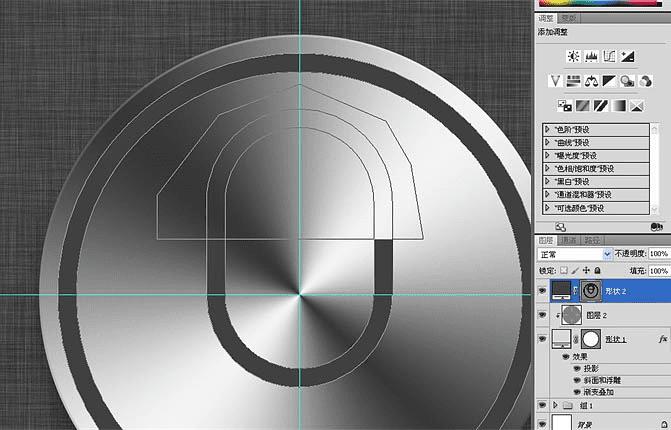Enable lock position move icon
This screenshot has height=430, width=671.
point(586,270)
